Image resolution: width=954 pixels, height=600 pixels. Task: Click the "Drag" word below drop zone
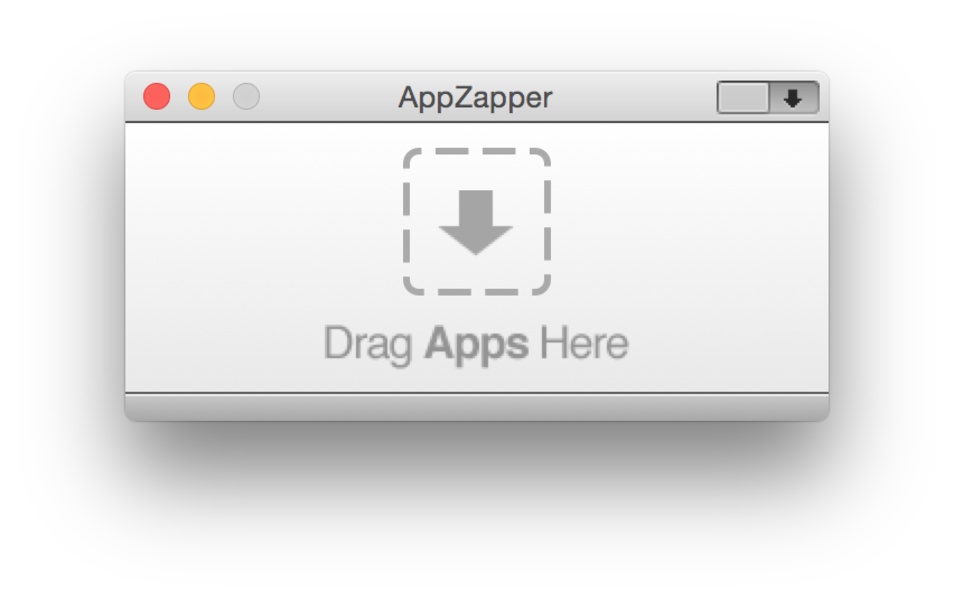[x=368, y=345]
